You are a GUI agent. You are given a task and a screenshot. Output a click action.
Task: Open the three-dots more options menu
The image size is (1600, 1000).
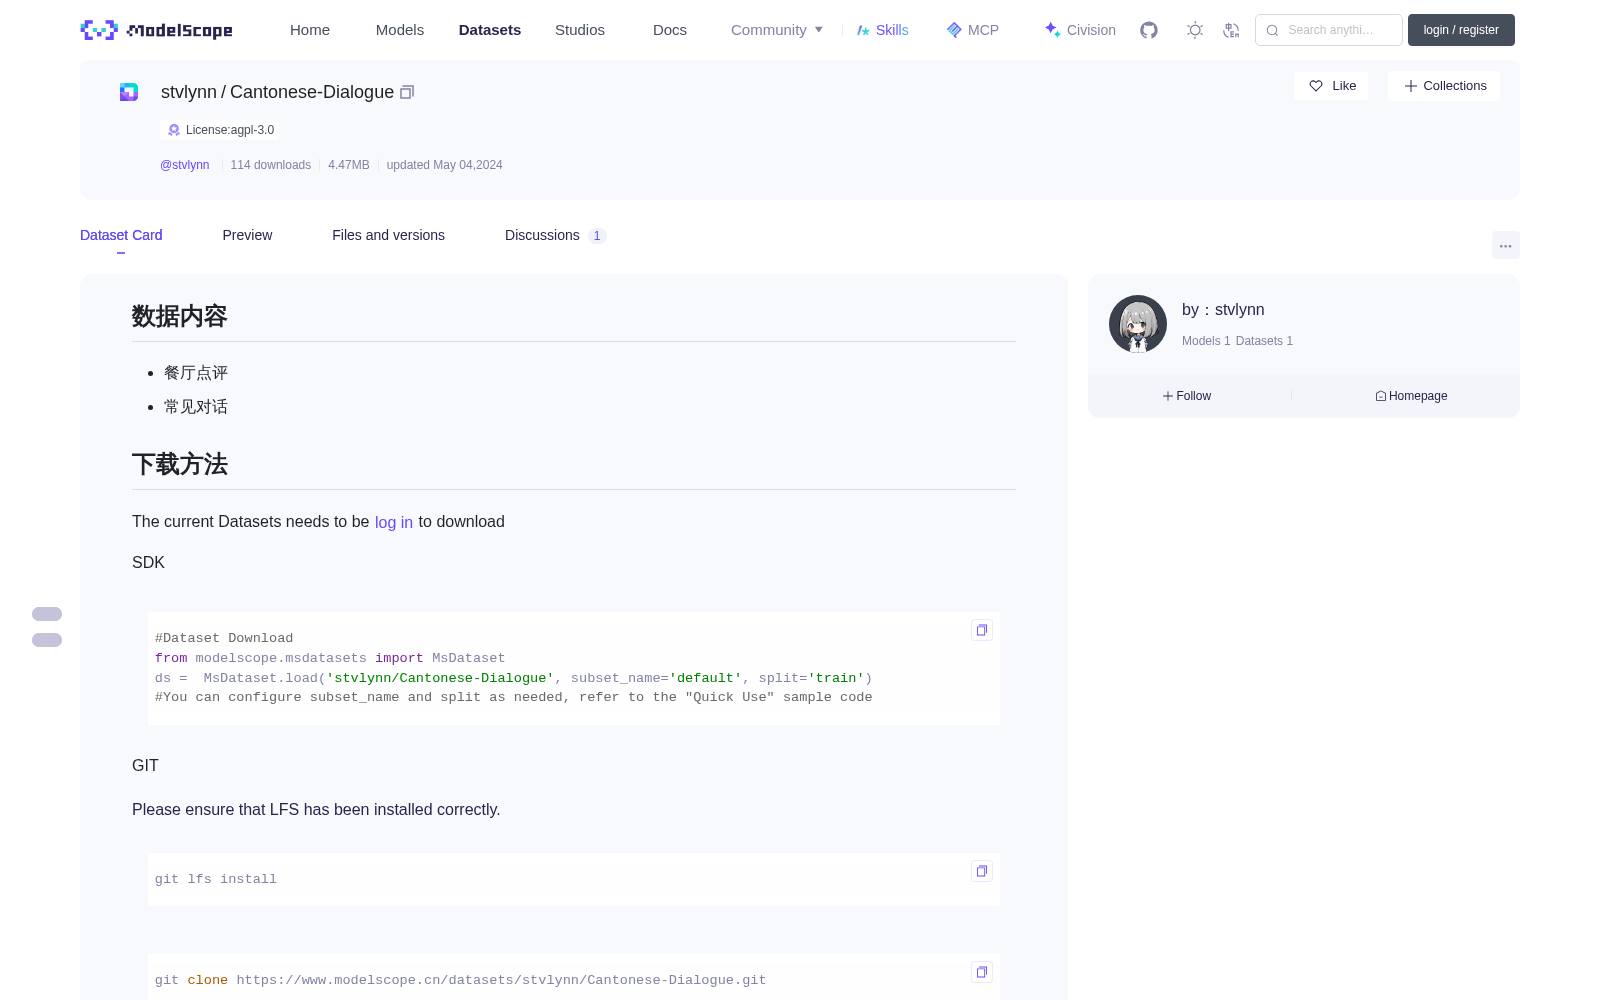1506,245
